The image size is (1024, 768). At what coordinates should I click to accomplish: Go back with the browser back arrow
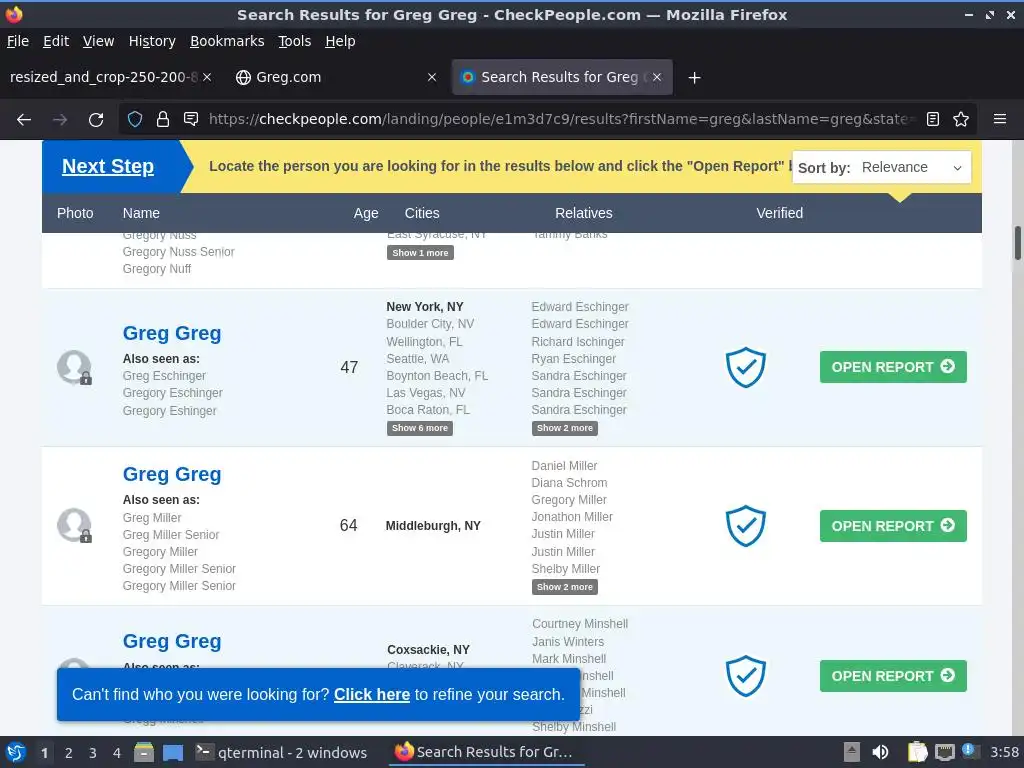coord(24,120)
